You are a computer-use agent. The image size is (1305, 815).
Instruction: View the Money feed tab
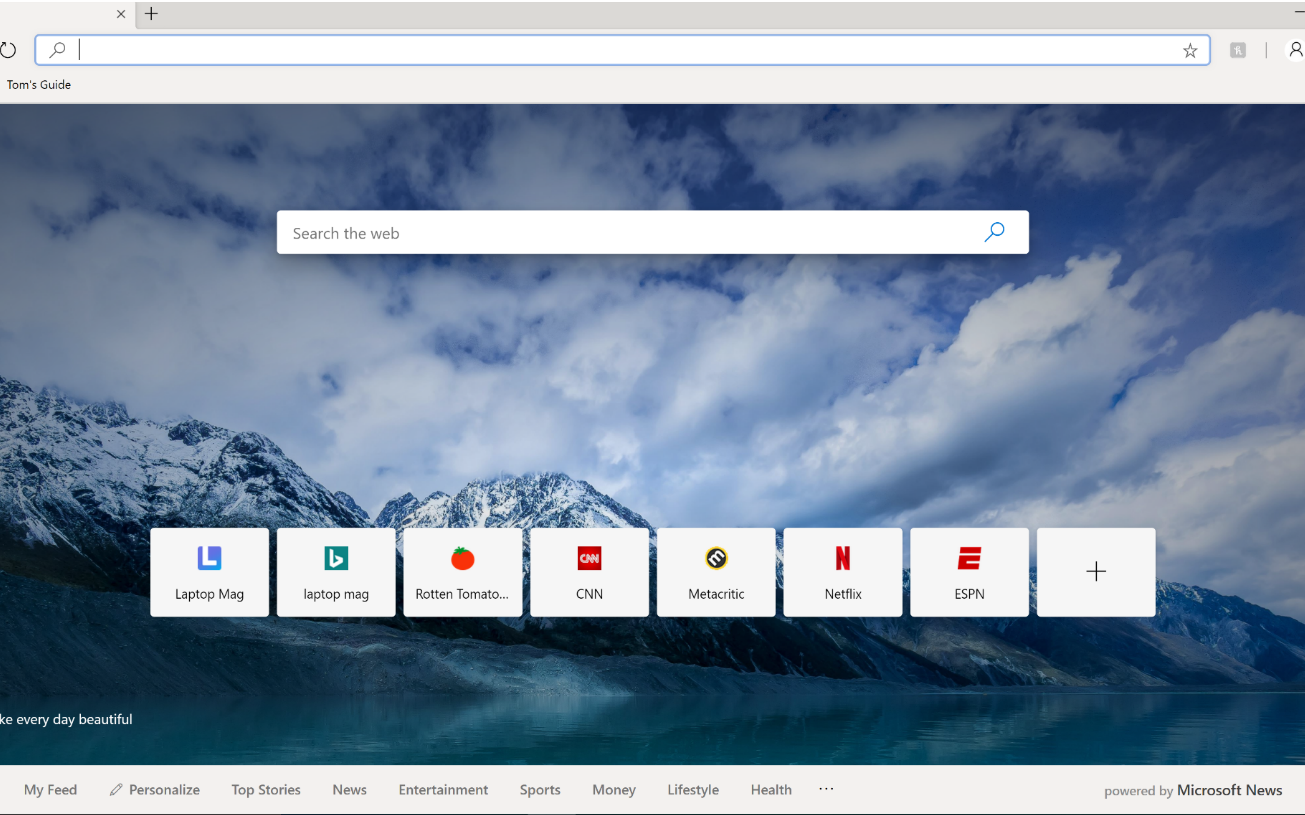(x=614, y=790)
